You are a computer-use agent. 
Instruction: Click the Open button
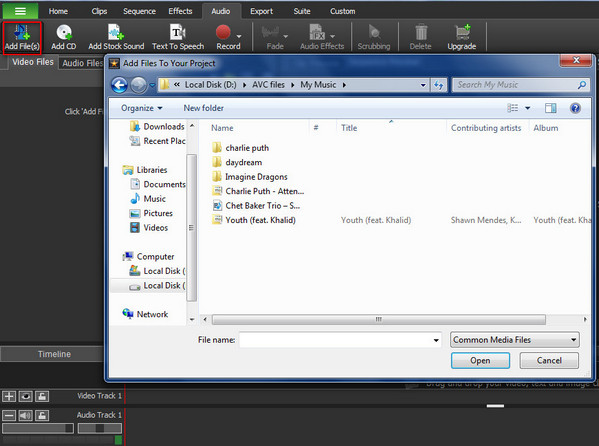[480, 360]
